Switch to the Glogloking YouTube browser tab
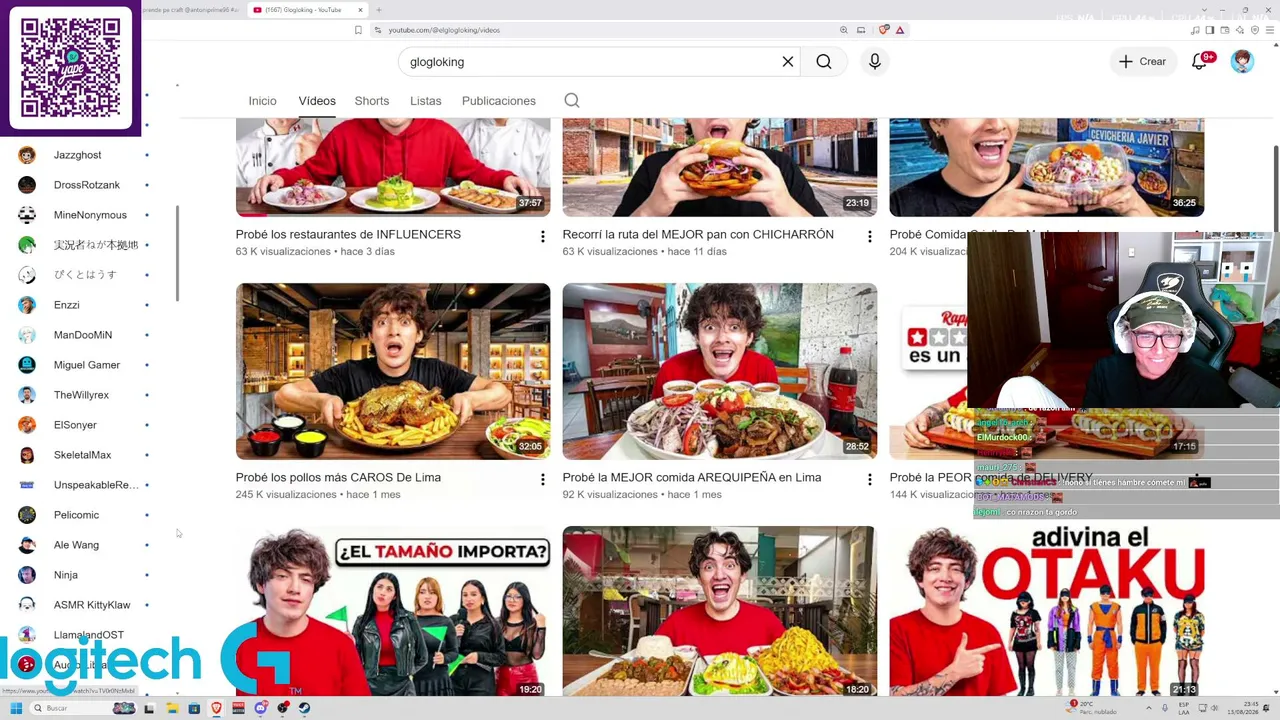1280x720 pixels. 308,10
